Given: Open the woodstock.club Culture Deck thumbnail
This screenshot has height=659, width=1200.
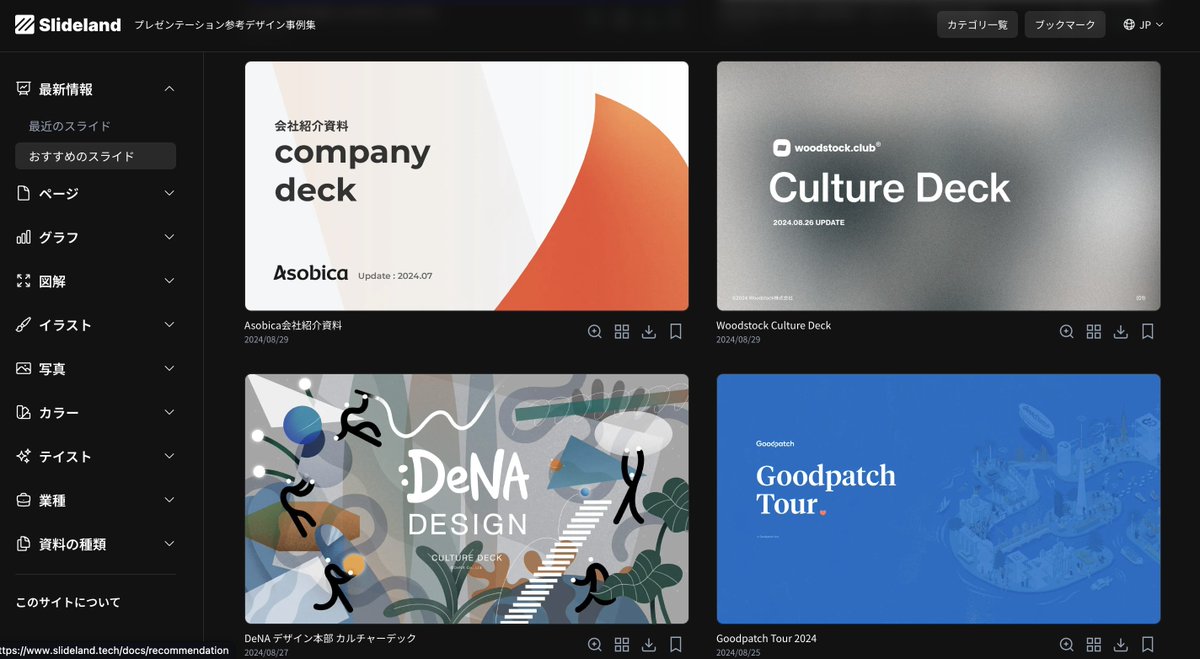Looking at the screenshot, I should (938, 186).
